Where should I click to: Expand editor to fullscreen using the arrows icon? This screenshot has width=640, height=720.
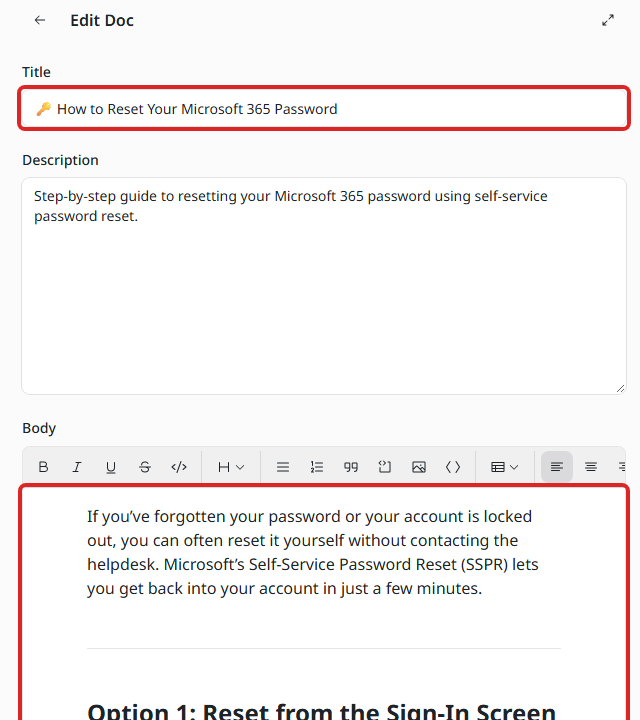point(608,20)
